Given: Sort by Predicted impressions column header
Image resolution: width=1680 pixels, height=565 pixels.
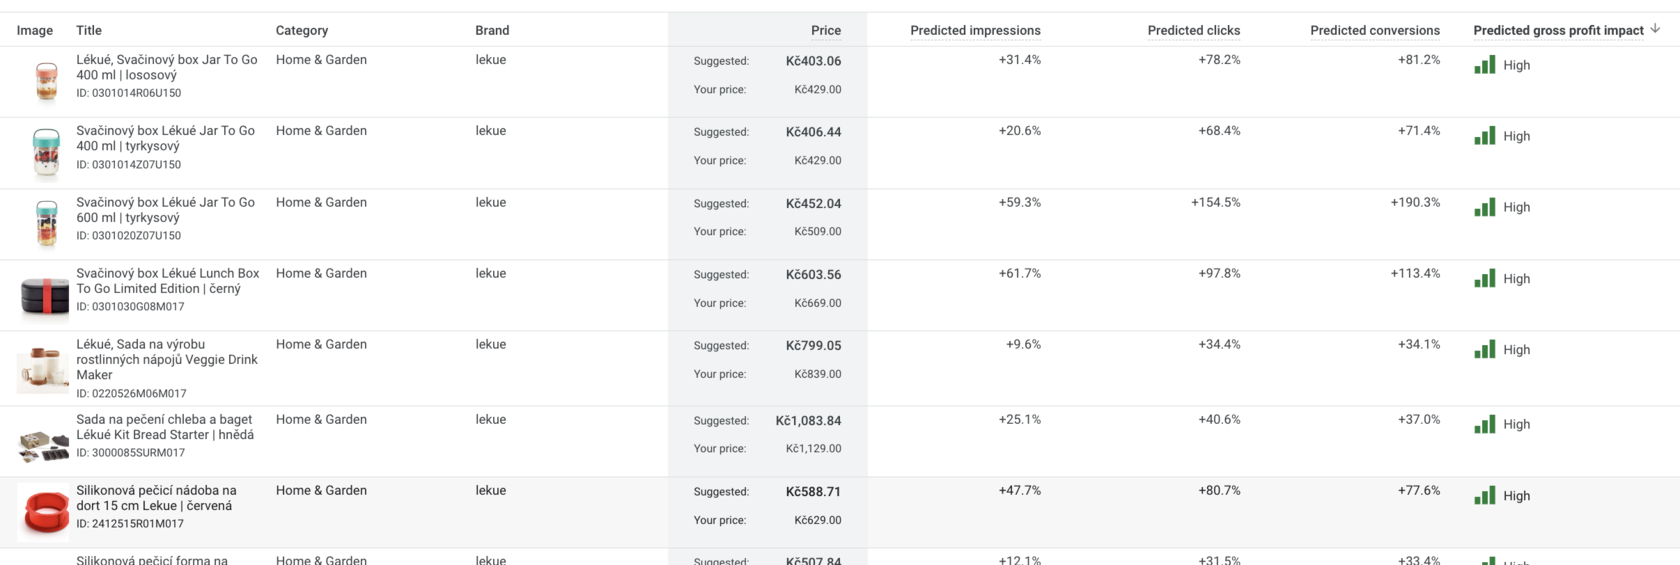Looking at the screenshot, I should tap(975, 30).
